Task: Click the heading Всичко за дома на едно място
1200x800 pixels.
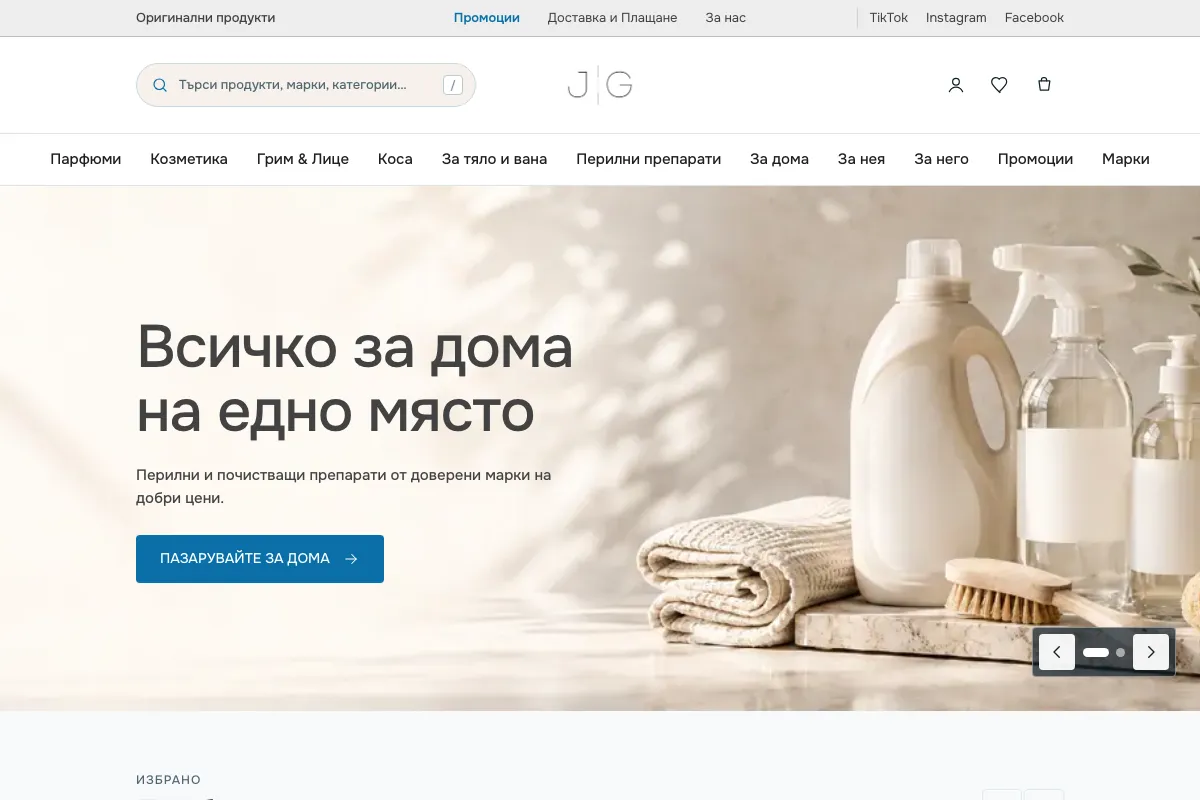Action: tap(355, 379)
